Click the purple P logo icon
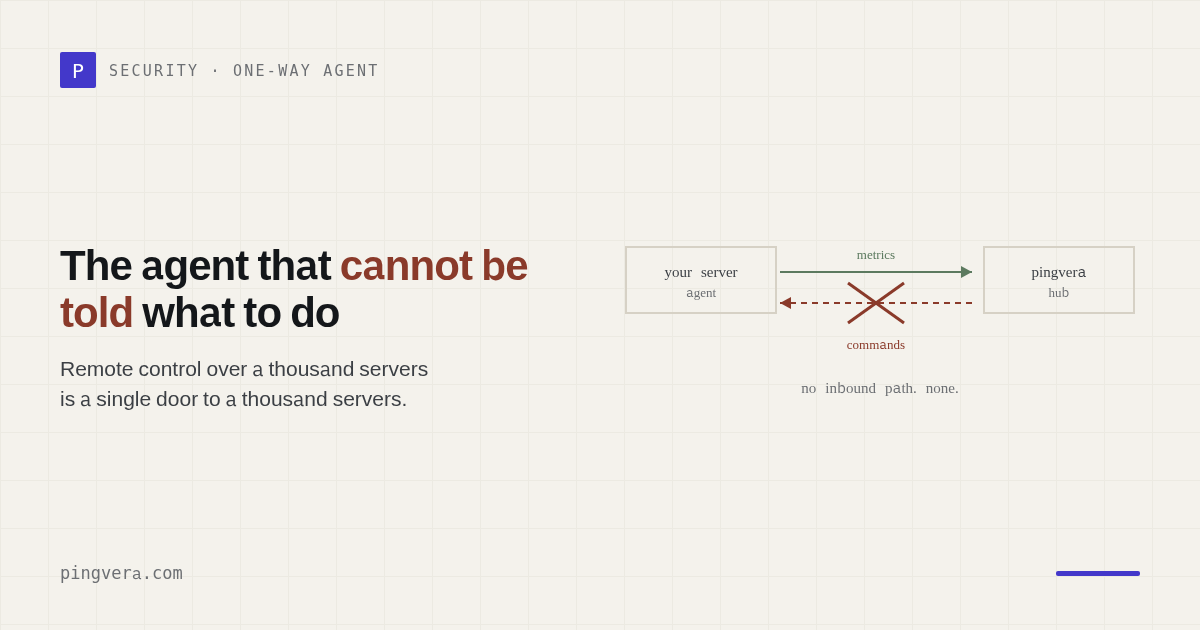 pos(78,70)
